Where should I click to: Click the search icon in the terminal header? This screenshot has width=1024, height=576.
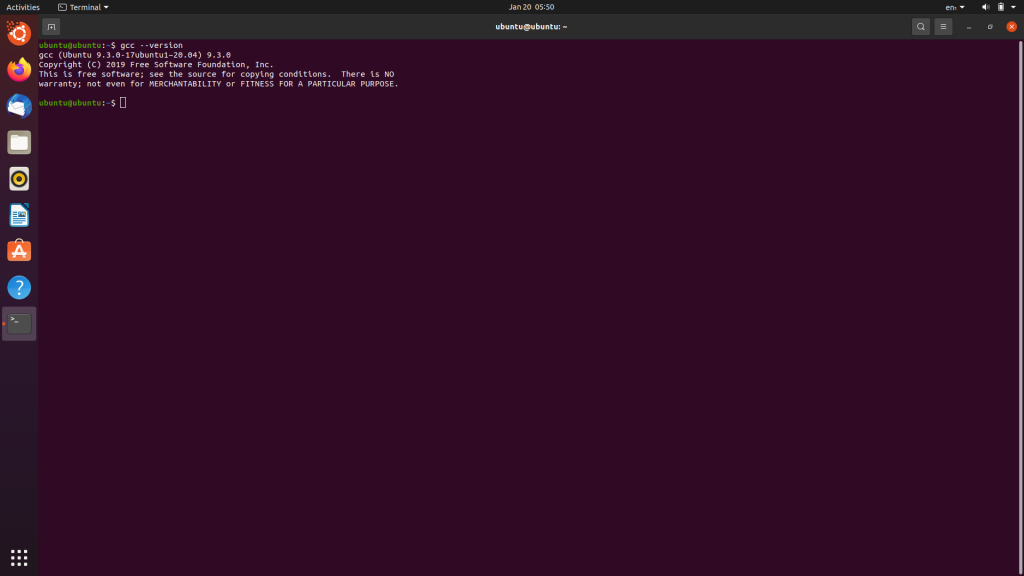pyautogui.click(x=920, y=26)
